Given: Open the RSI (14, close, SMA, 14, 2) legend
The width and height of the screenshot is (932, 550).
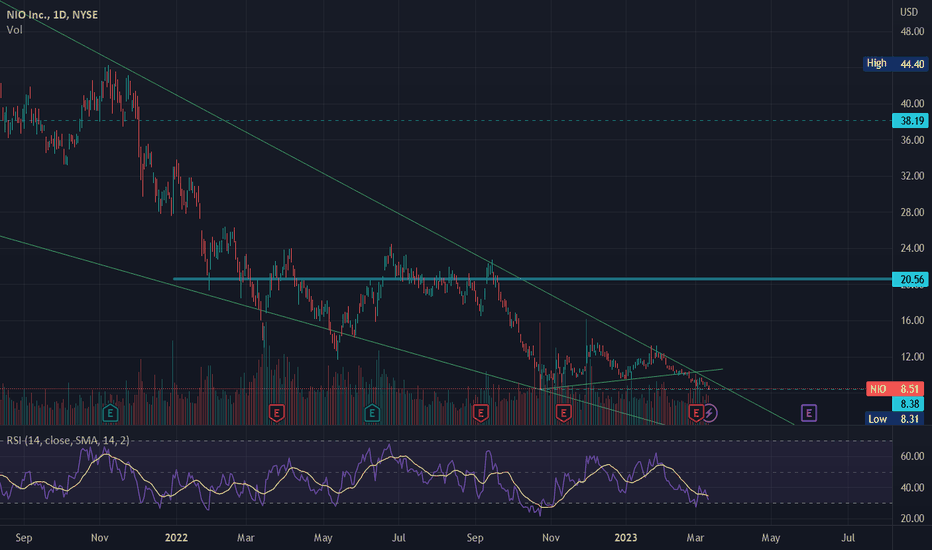Looking at the screenshot, I should click(x=68, y=441).
